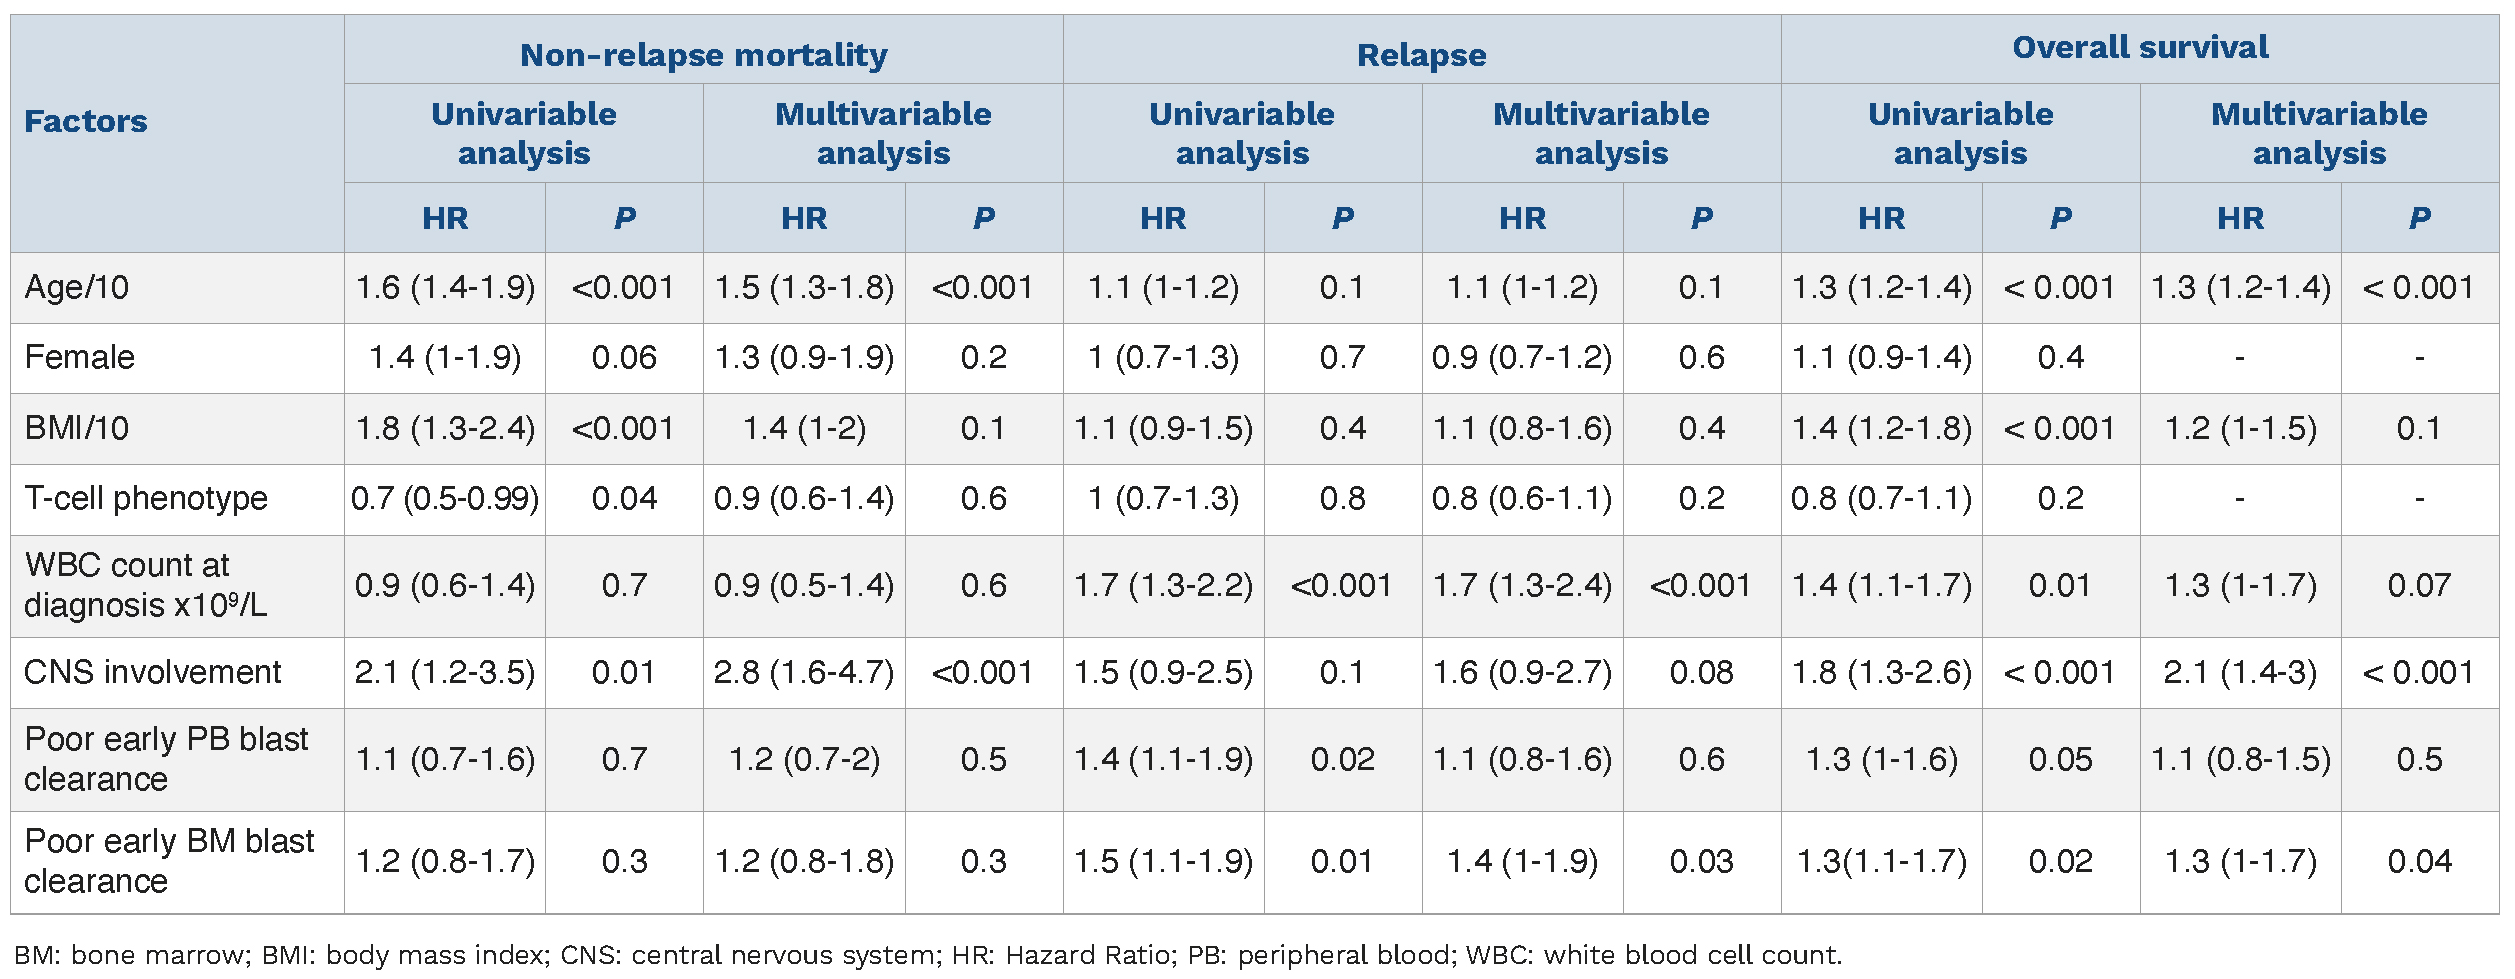Click the BMI/10 row label
This screenshot has width=2515, height=979.
(x=77, y=428)
